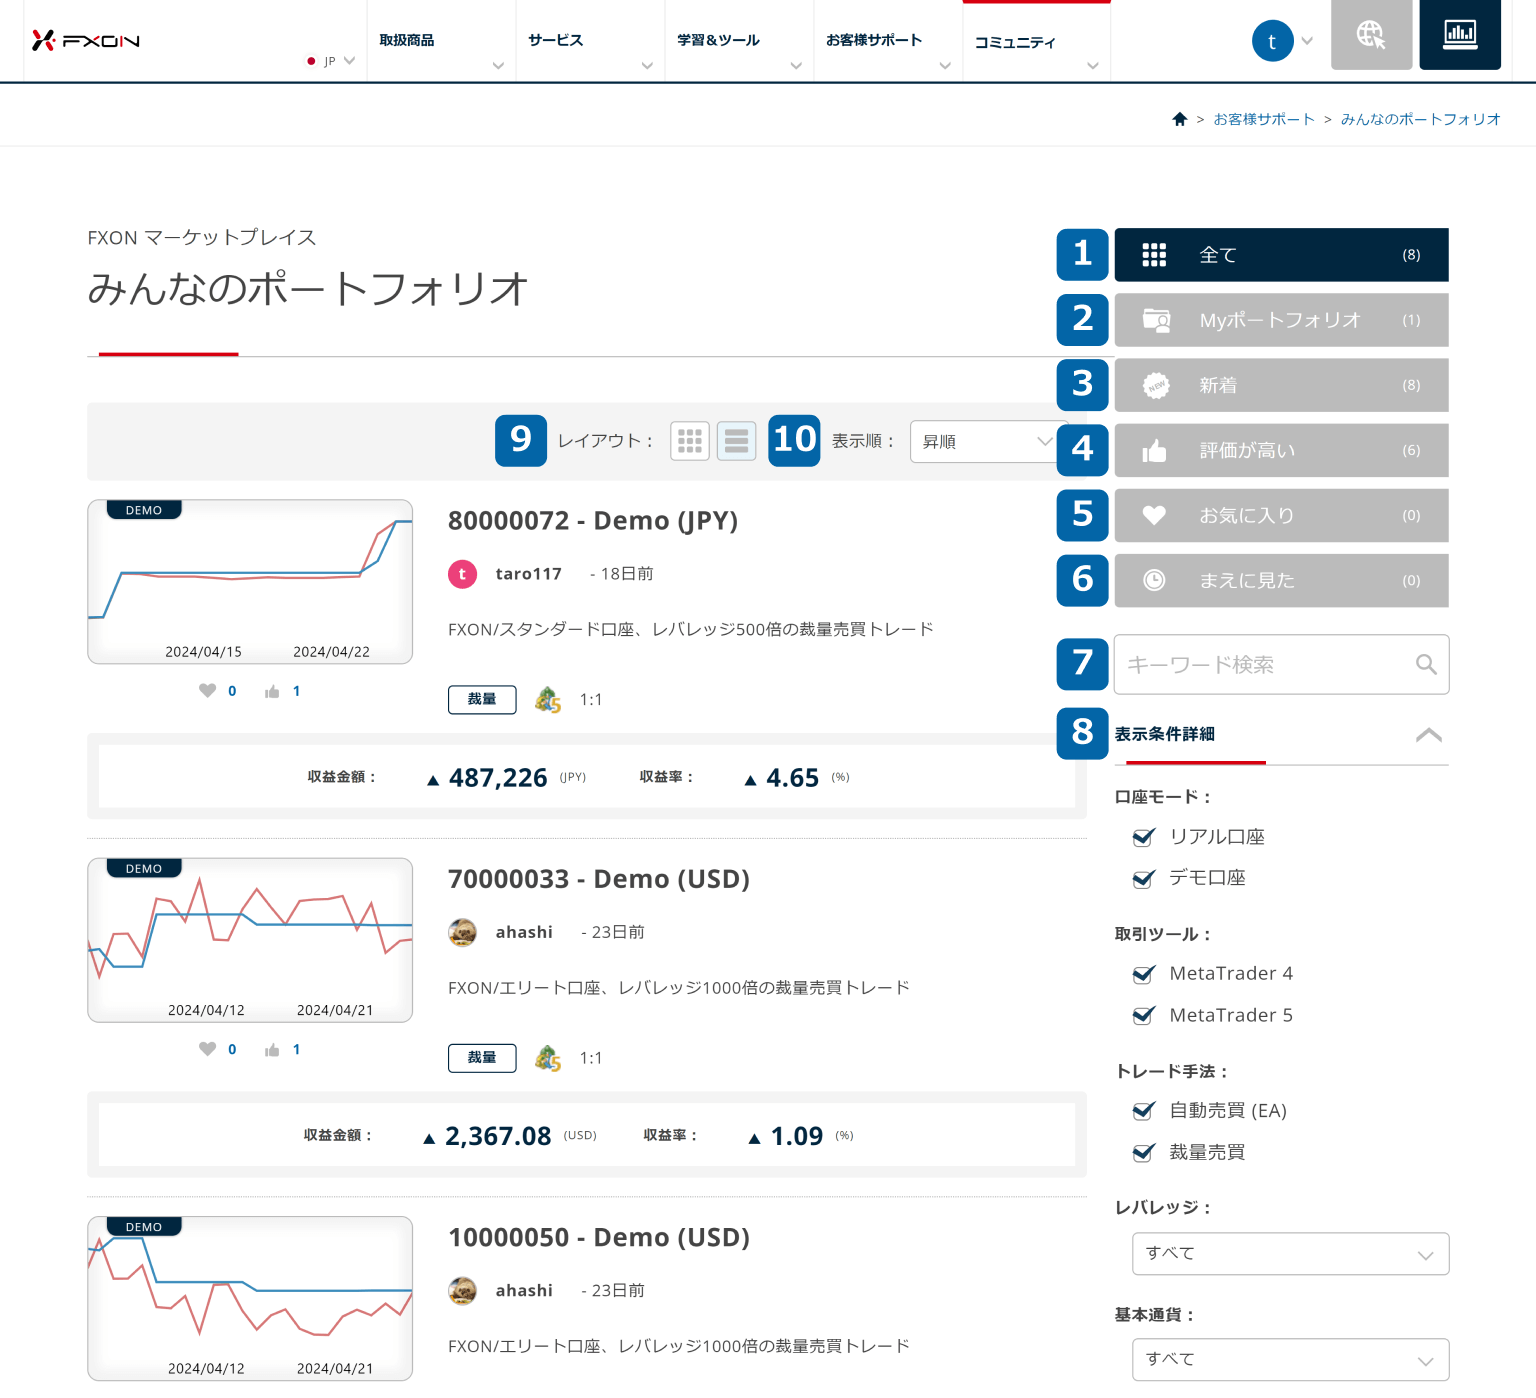Open 80000072 chart thumbnail
Screen dimensions: 1536x1398
tap(250, 582)
